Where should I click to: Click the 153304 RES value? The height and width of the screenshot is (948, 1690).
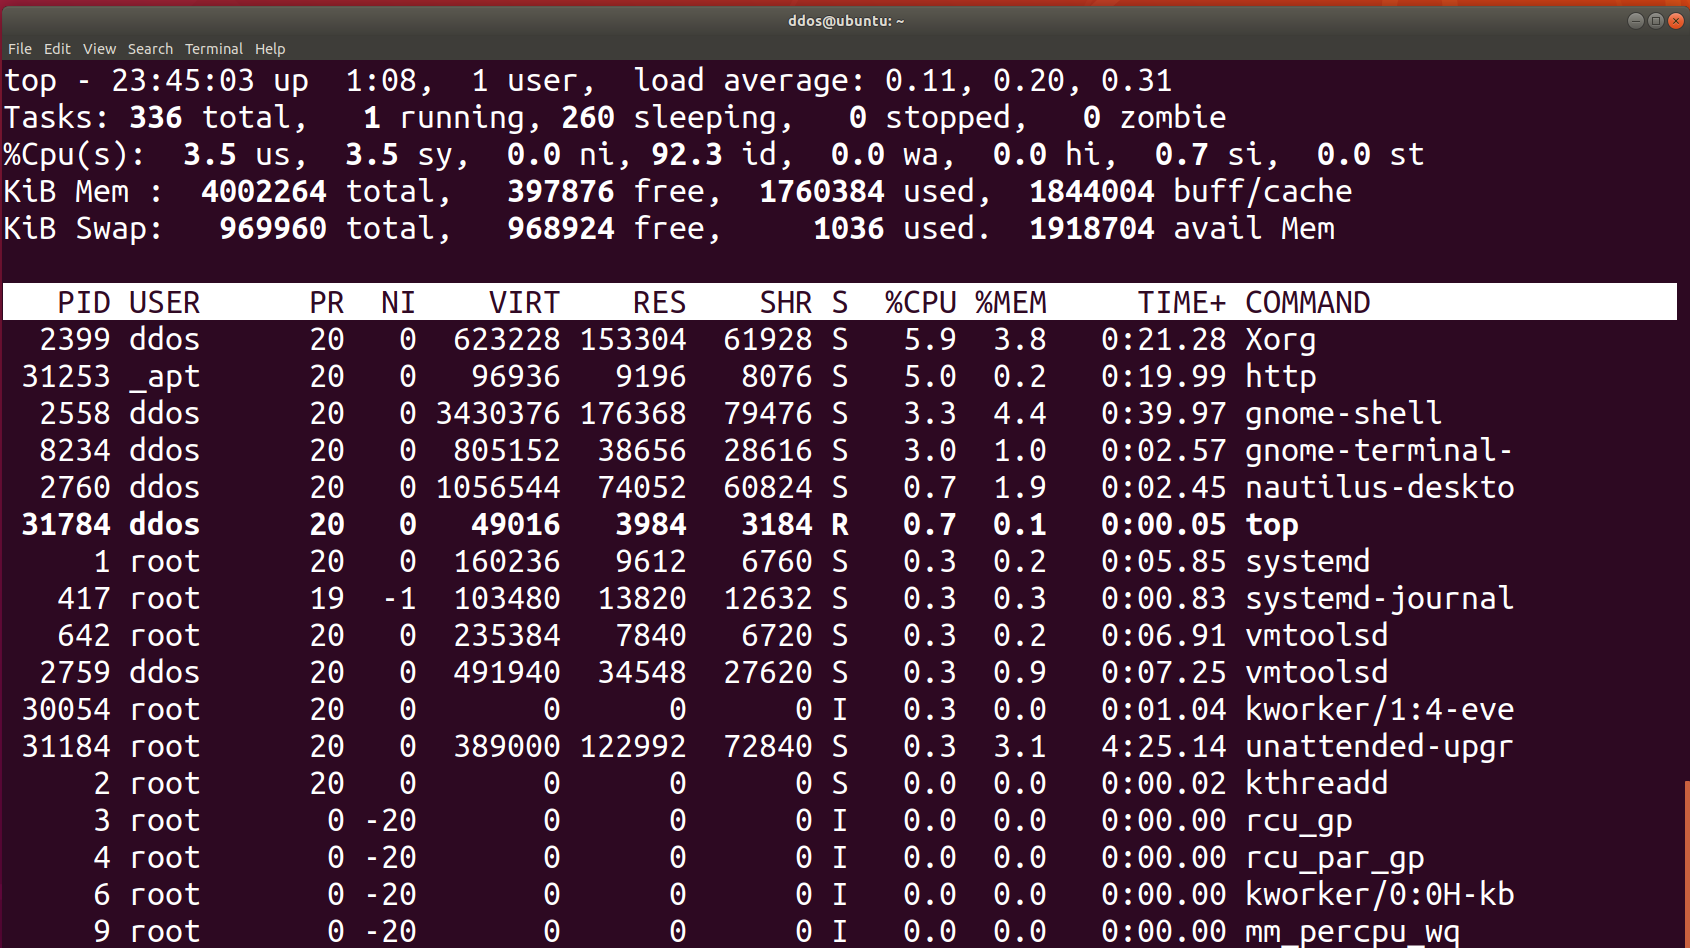pyautogui.click(x=633, y=340)
